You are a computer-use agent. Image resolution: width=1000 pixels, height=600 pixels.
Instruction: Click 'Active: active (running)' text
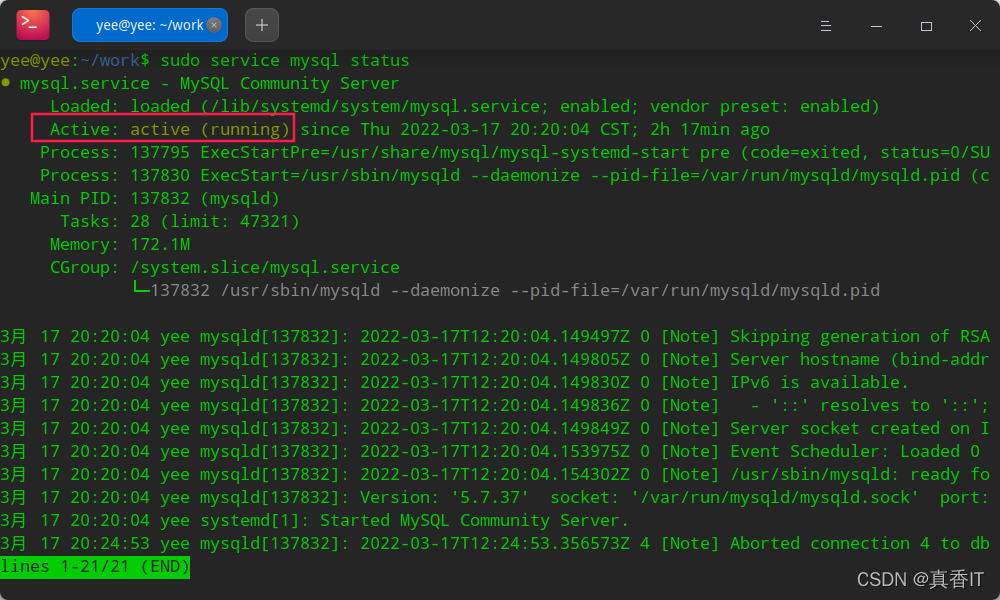coord(170,129)
